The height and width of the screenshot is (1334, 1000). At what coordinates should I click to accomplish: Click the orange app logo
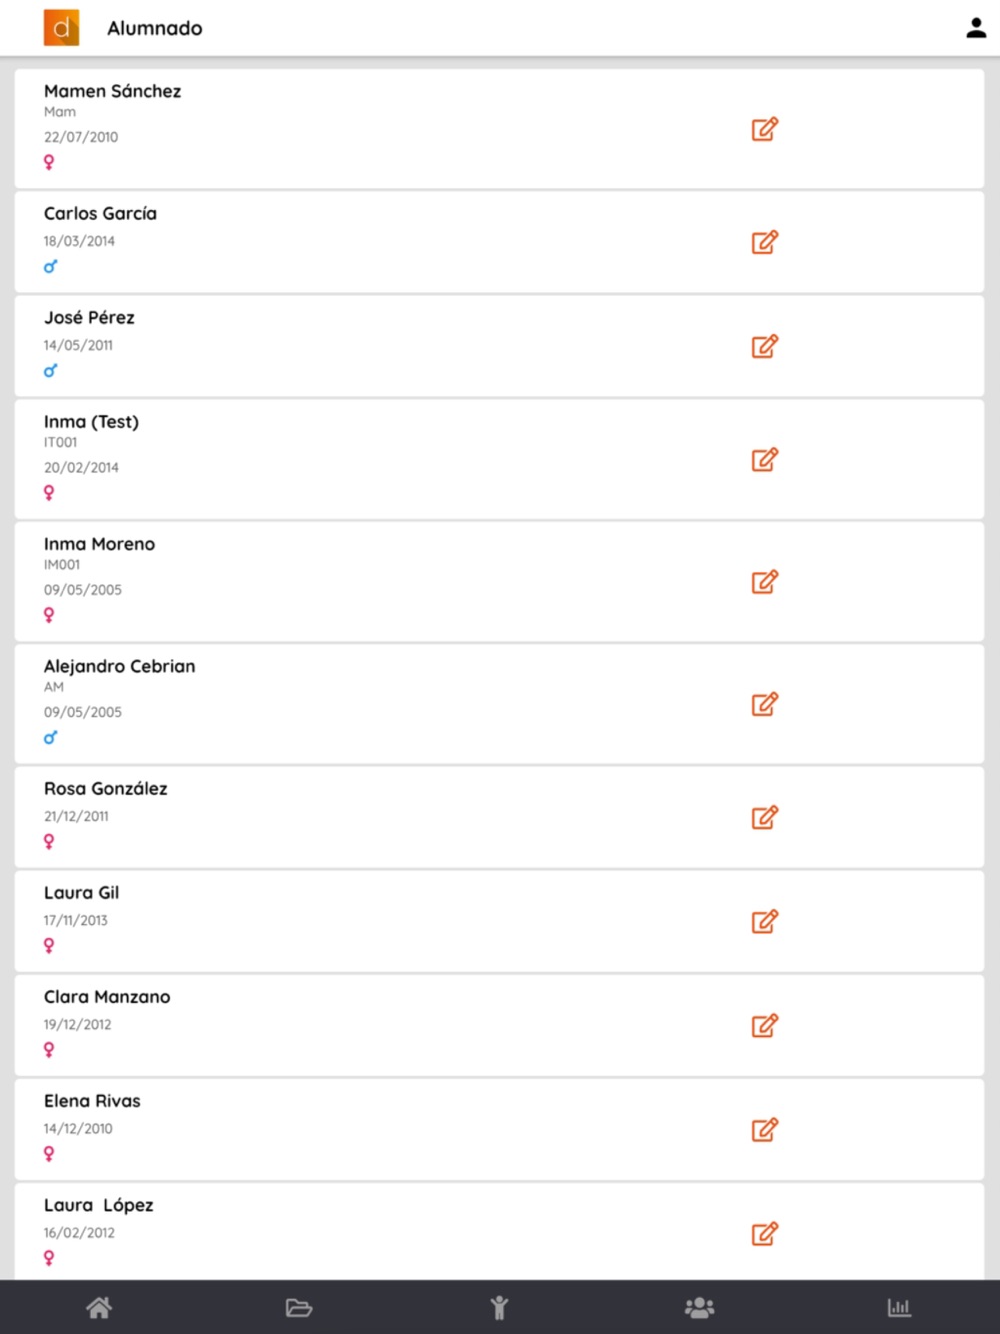click(61, 28)
